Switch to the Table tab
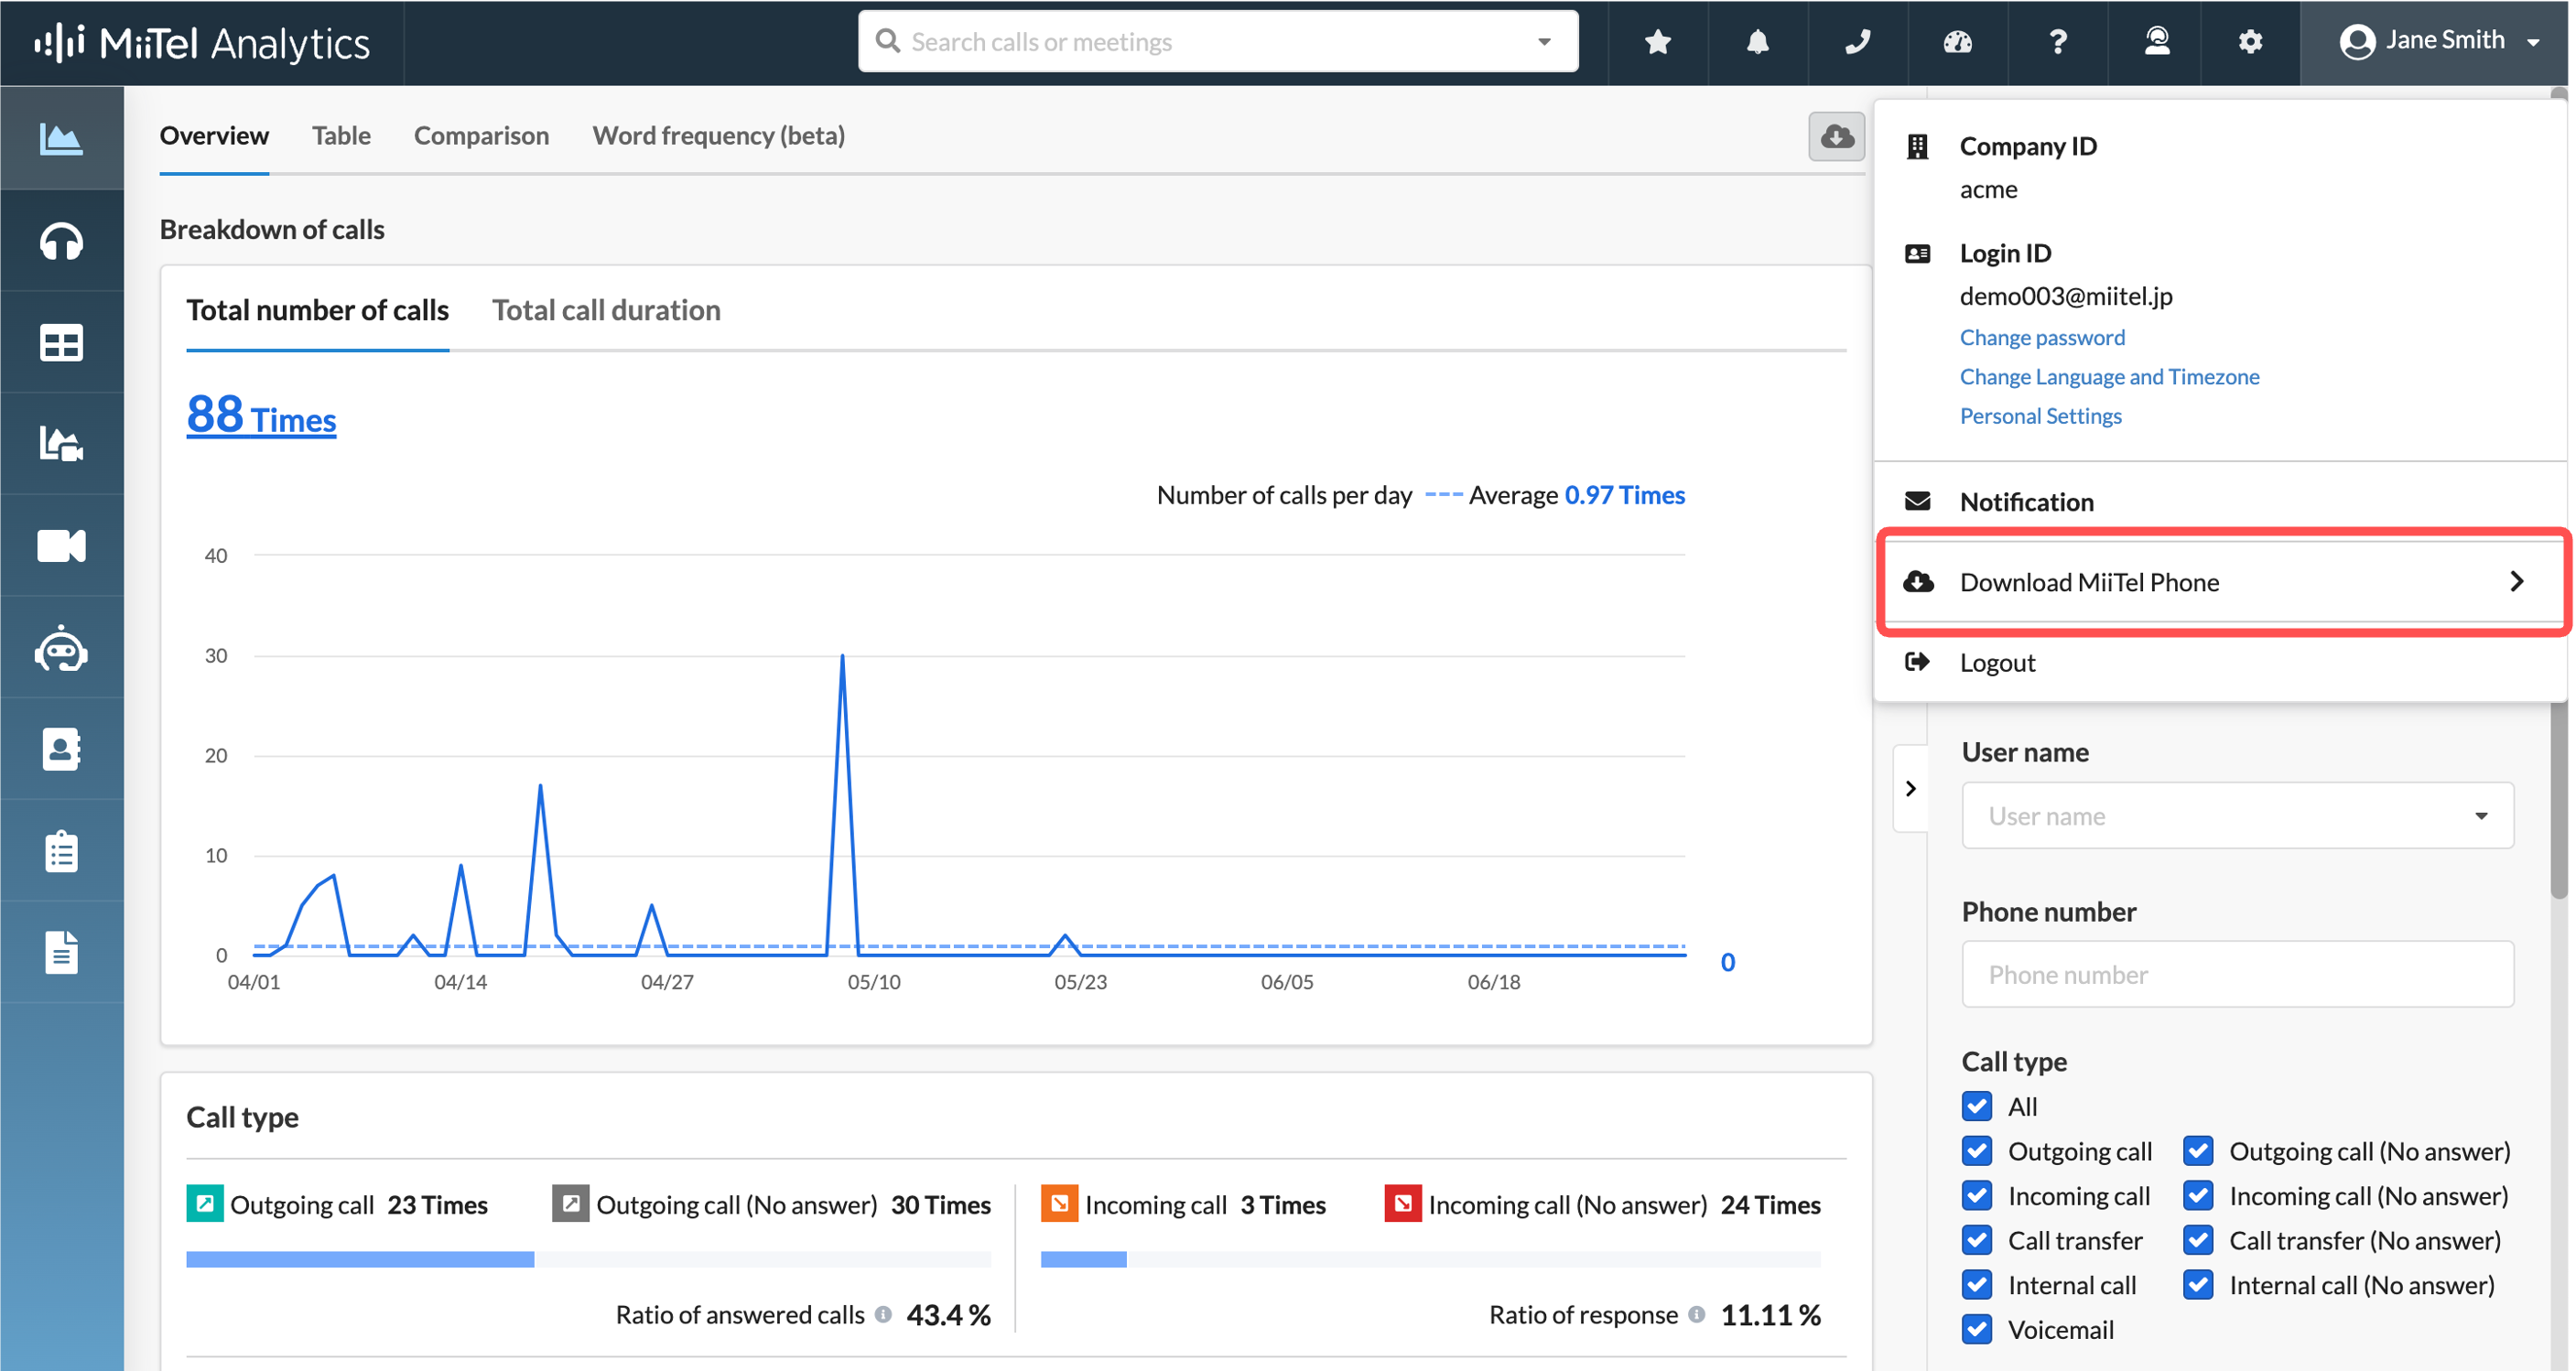The height and width of the screenshot is (1371, 2576). (341, 135)
